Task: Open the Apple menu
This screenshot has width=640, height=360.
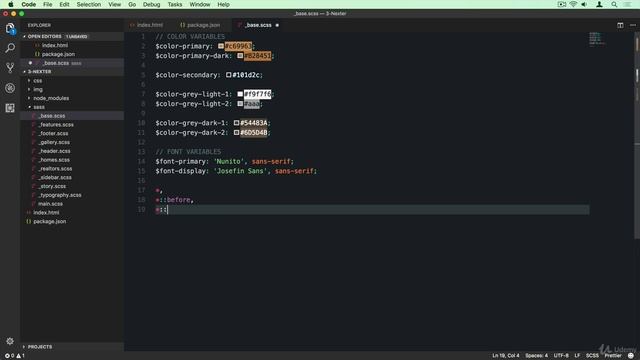Action: pos(11,4)
